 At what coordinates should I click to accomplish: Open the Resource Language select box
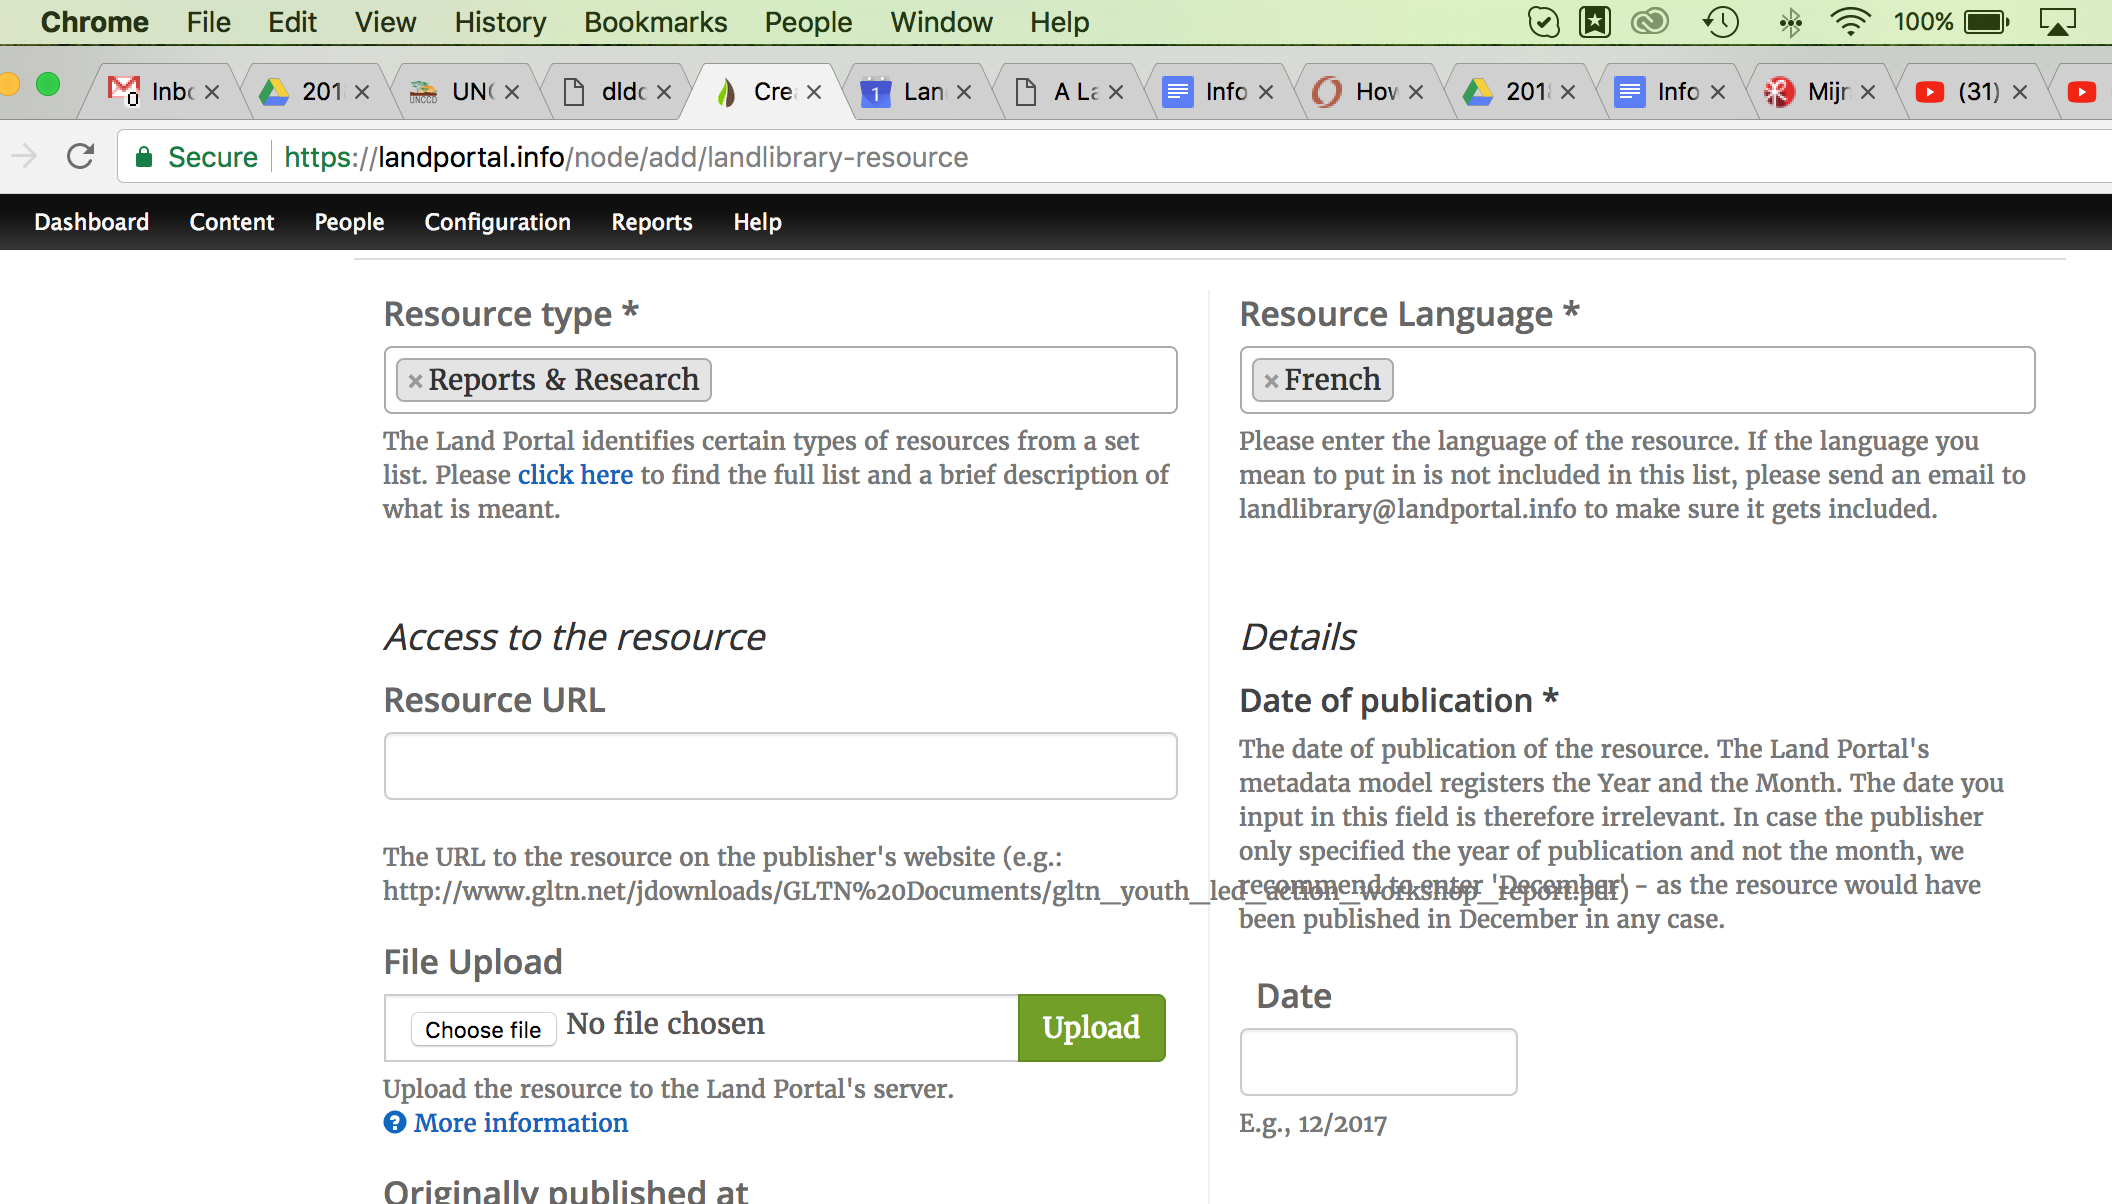1637,380
